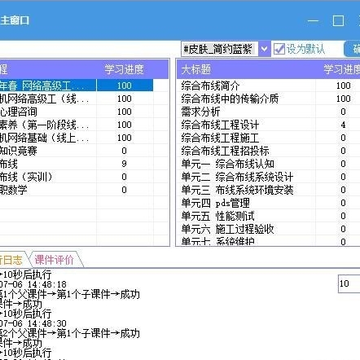Viewport: 360px width, 360px height.
Task: Select the 综合布线工程设计 row
Action: point(269,125)
